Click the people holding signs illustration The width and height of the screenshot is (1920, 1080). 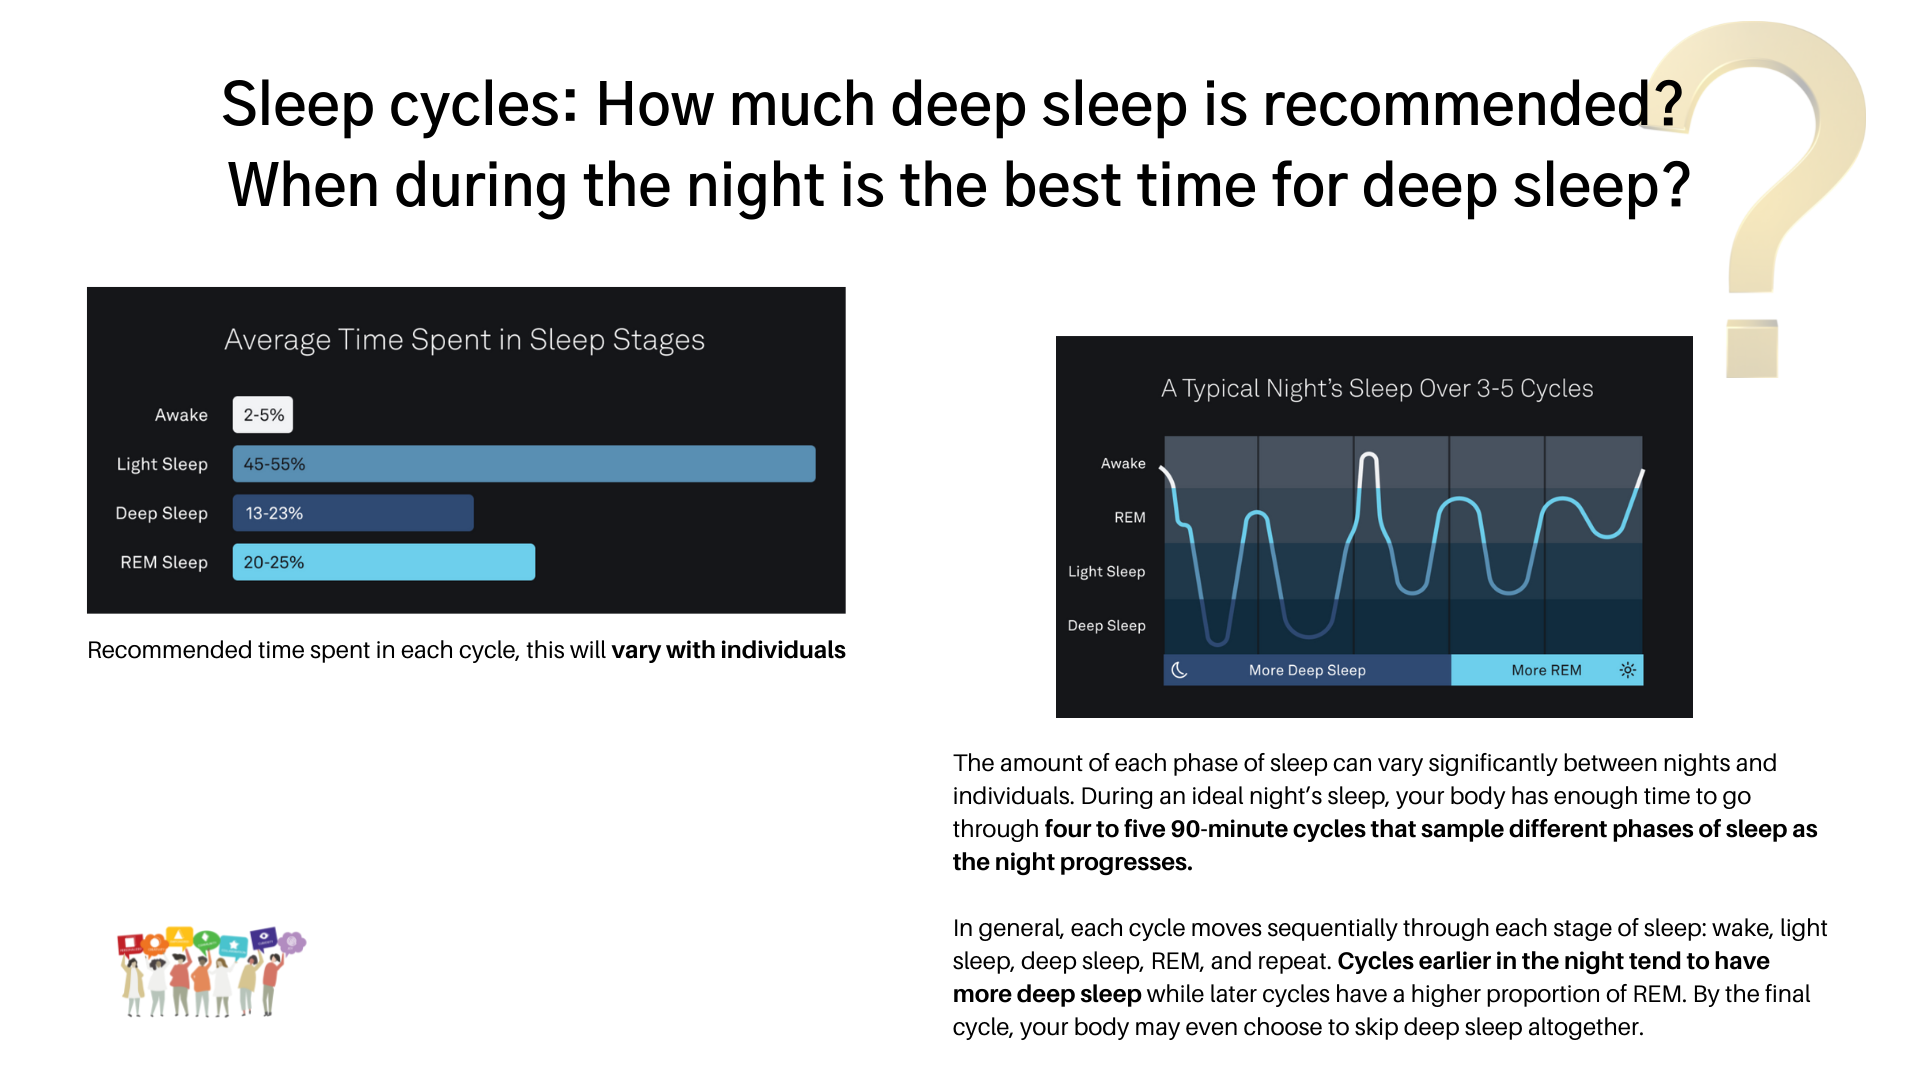pyautogui.click(x=211, y=972)
